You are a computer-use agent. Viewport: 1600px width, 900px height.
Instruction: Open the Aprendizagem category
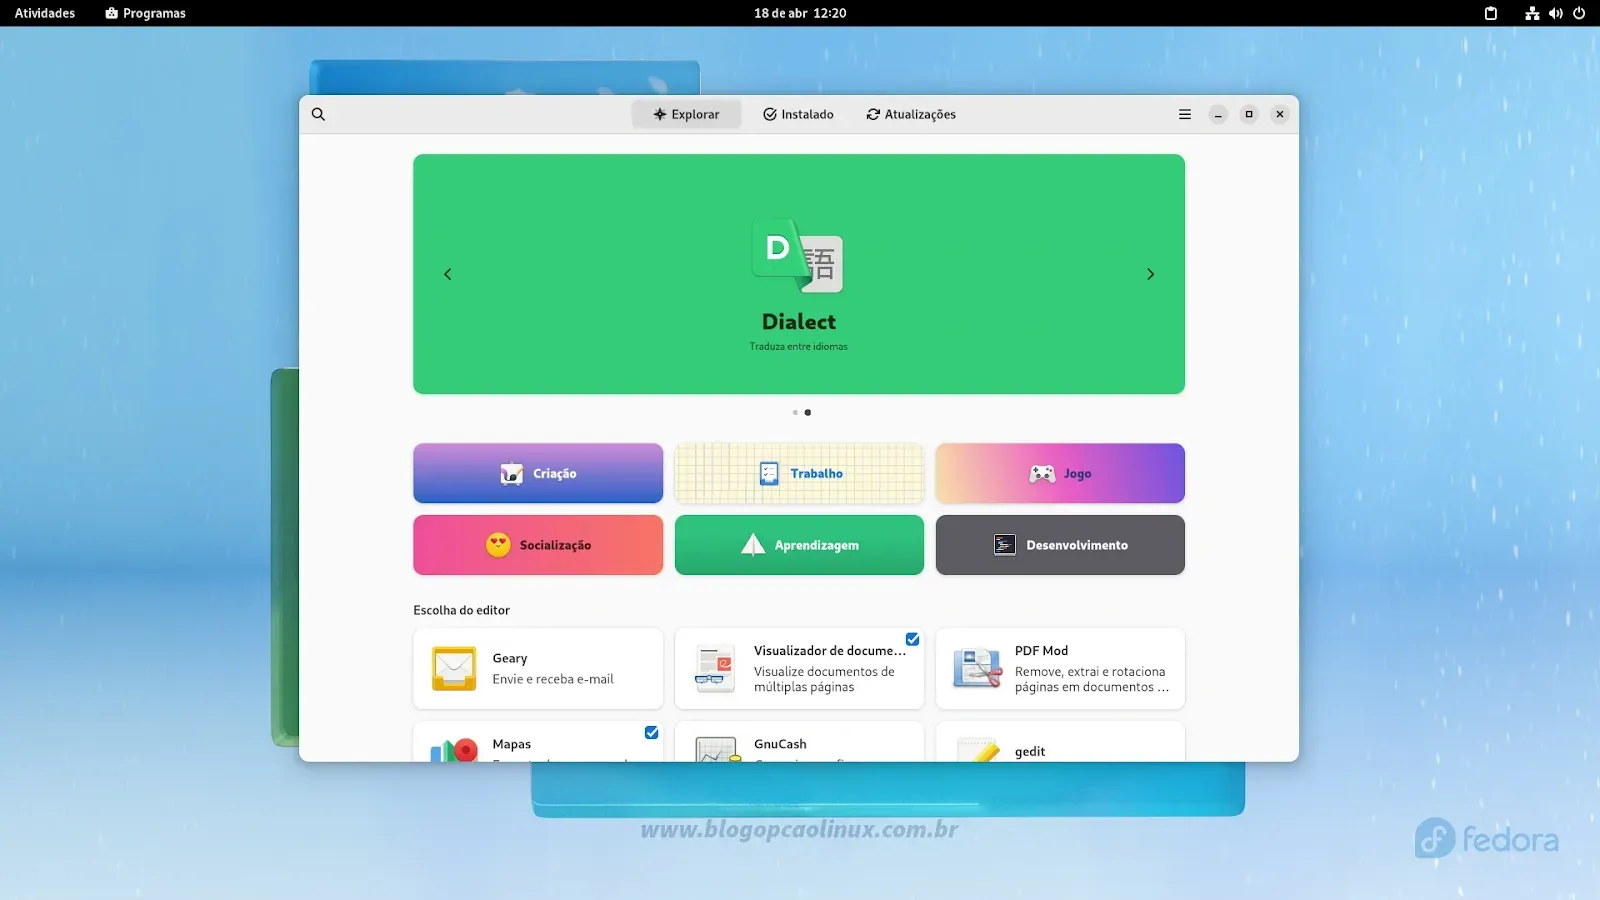(799, 545)
